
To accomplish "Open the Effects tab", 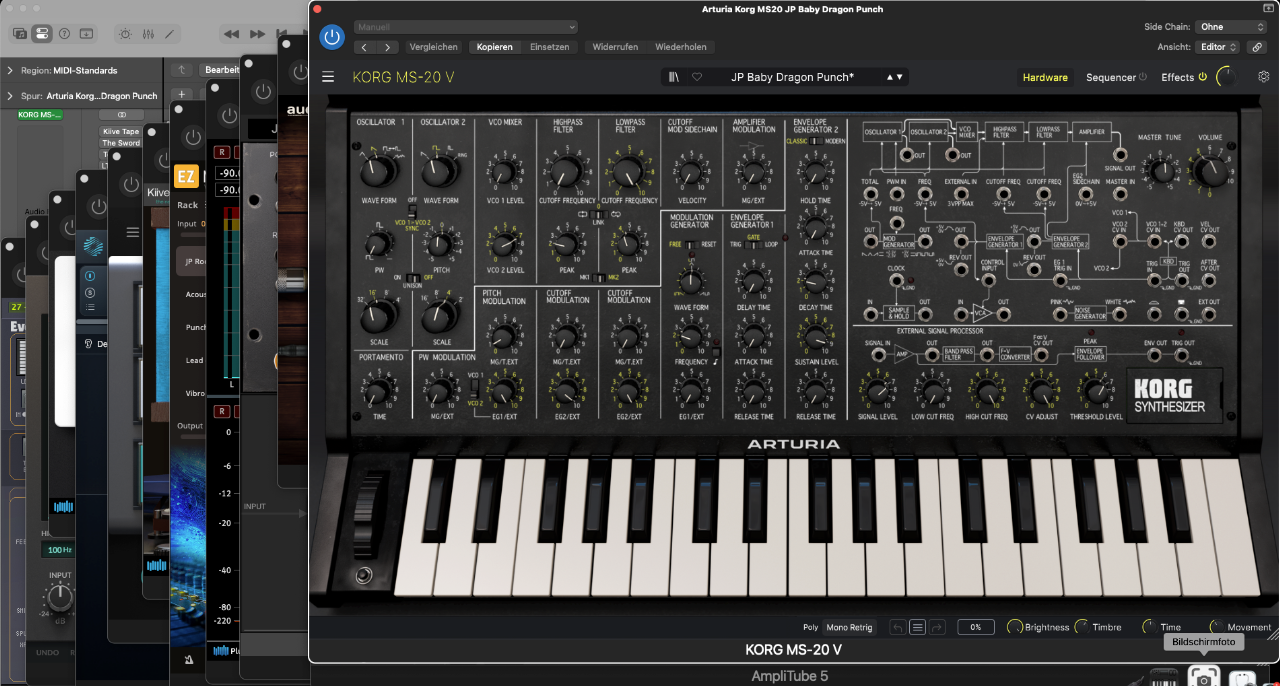I will tap(1177, 77).
